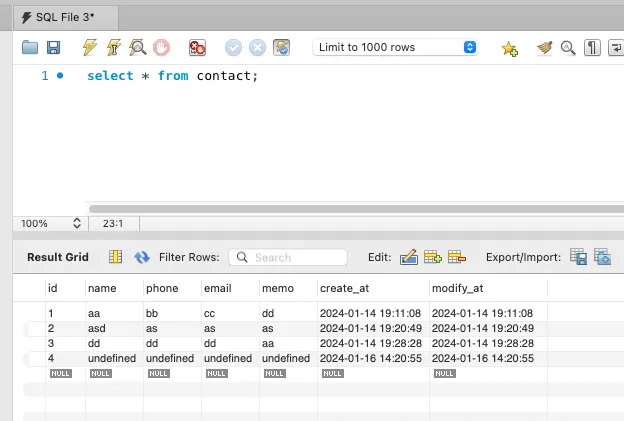Open SQL script file folder icon
The height and width of the screenshot is (421, 624).
tap(30, 47)
